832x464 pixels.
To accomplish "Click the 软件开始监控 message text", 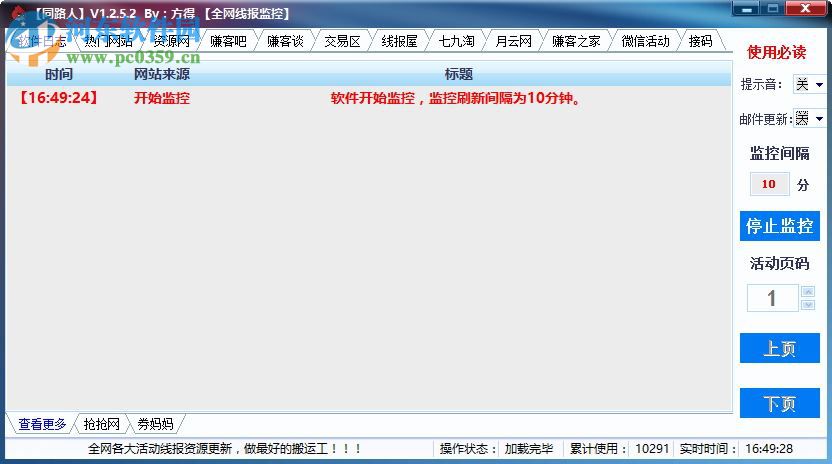I will [455, 98].
